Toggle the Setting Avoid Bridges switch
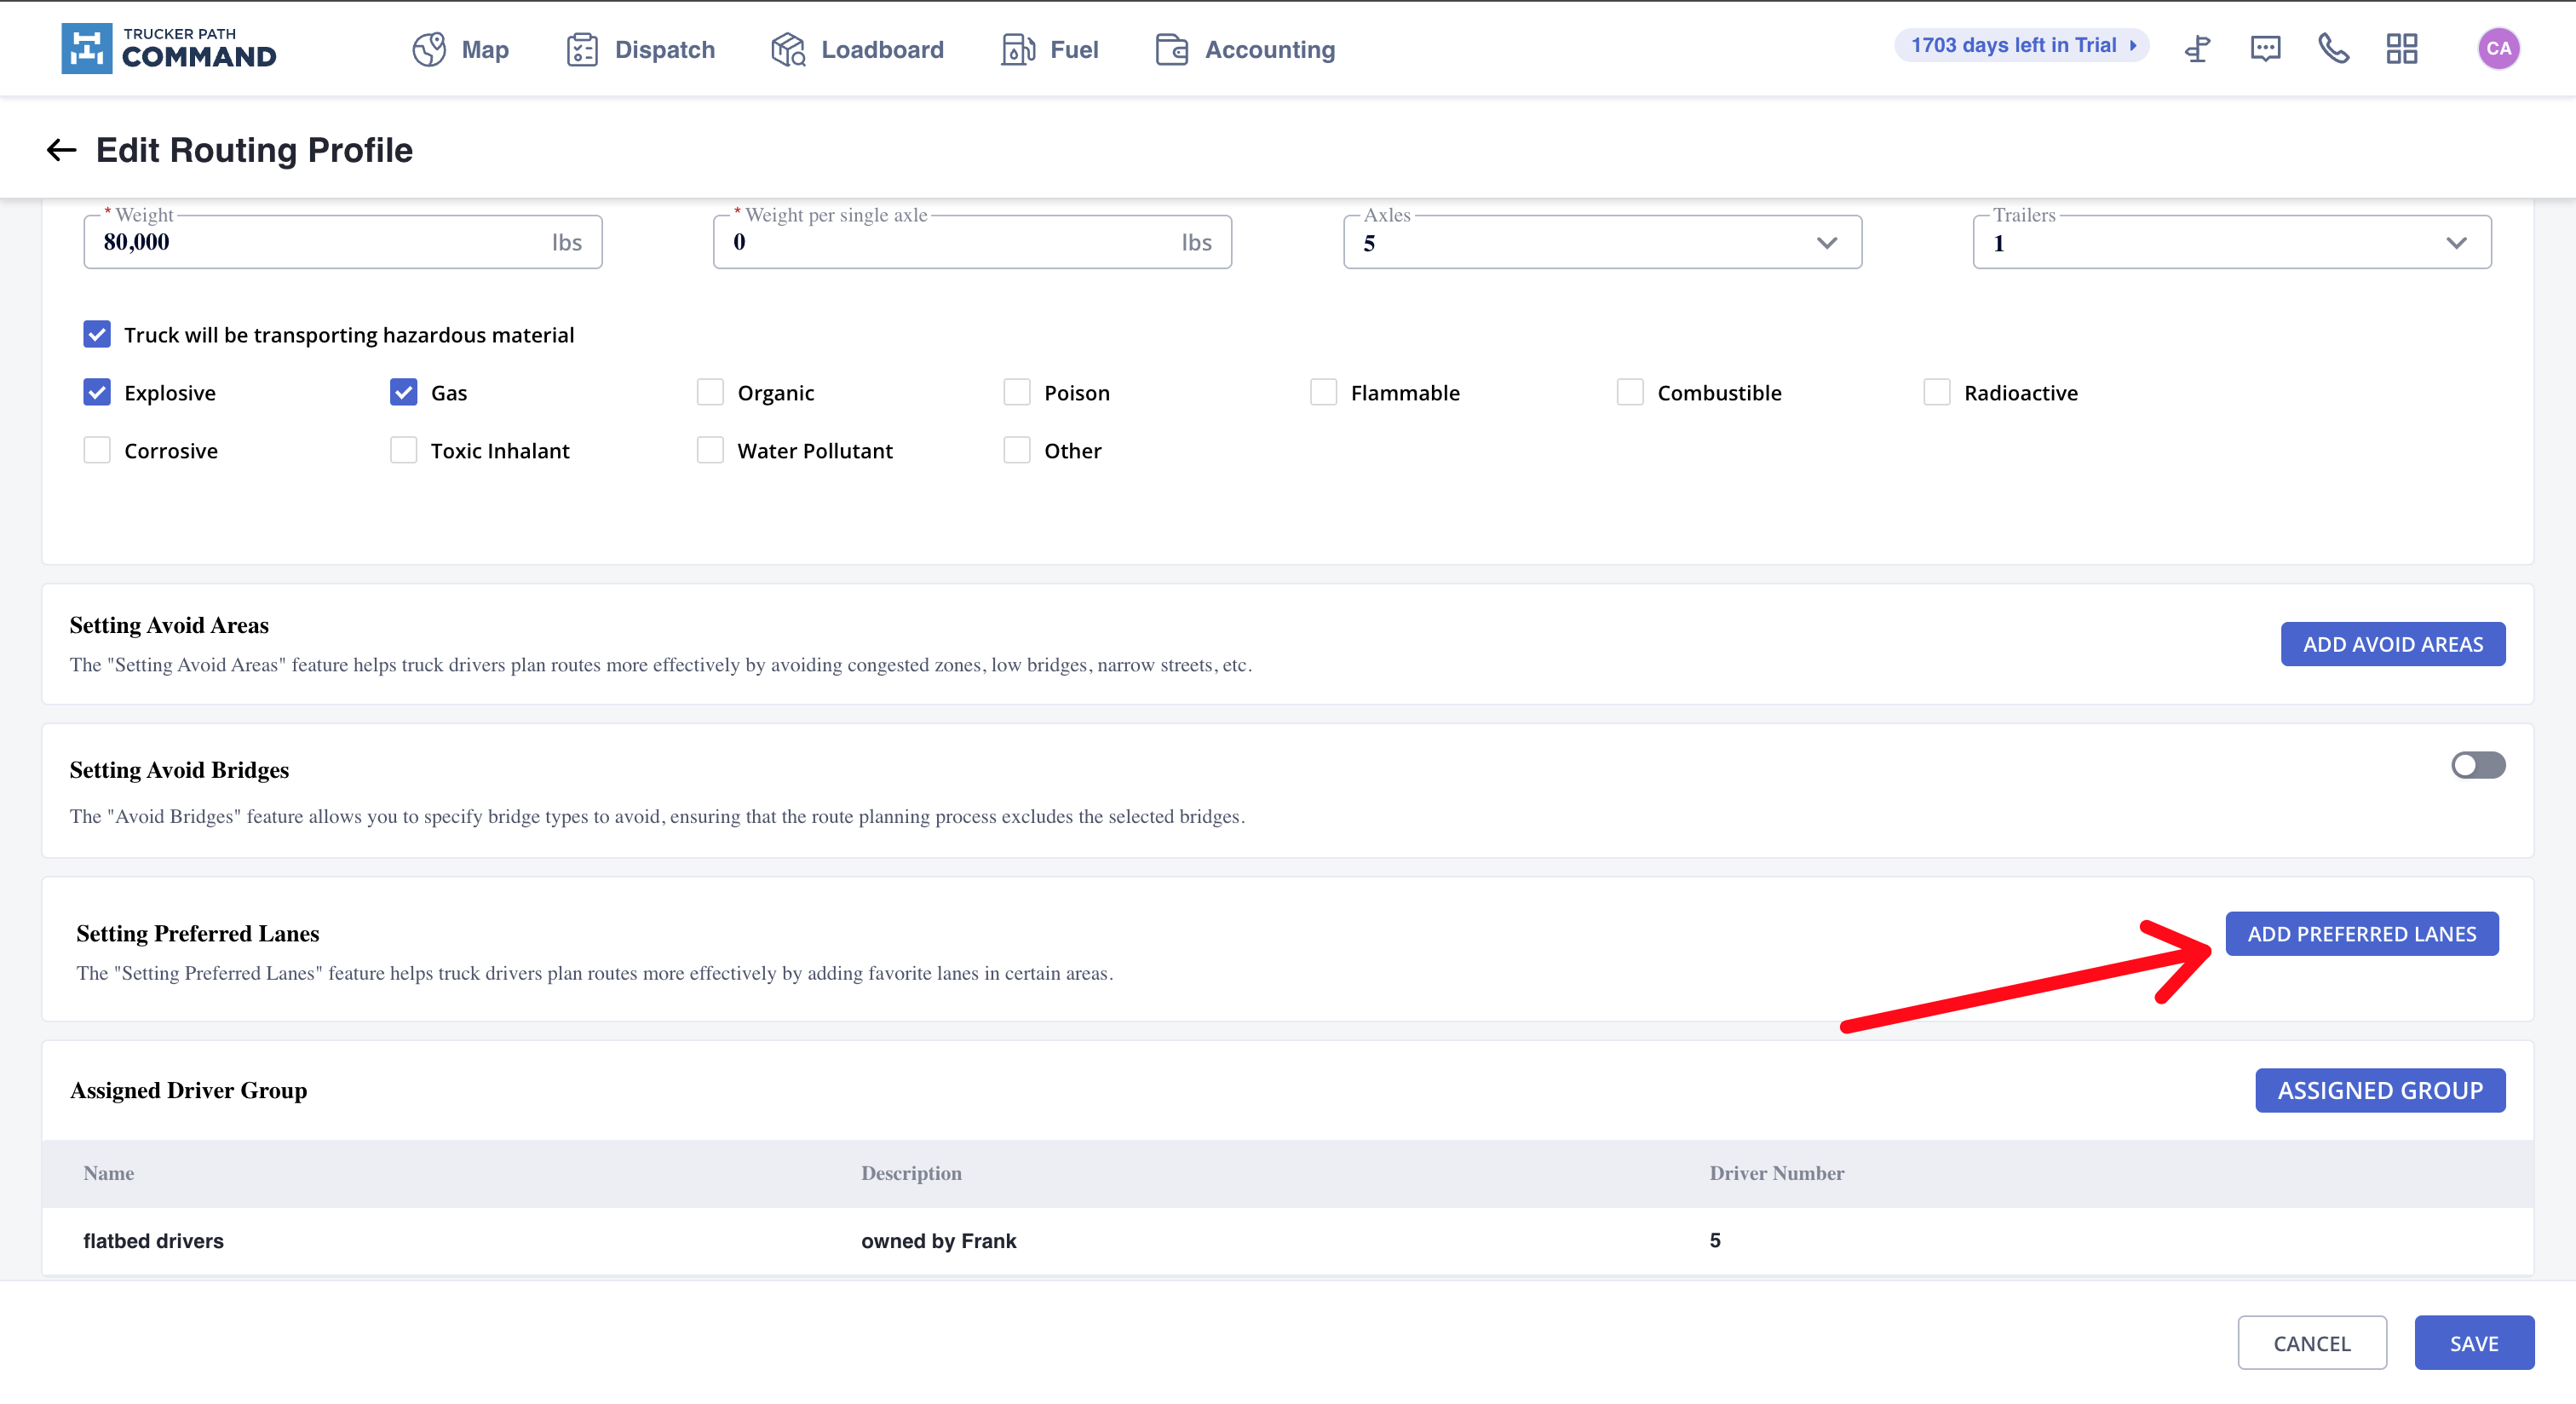2576x1404 pixels. 2477,765
